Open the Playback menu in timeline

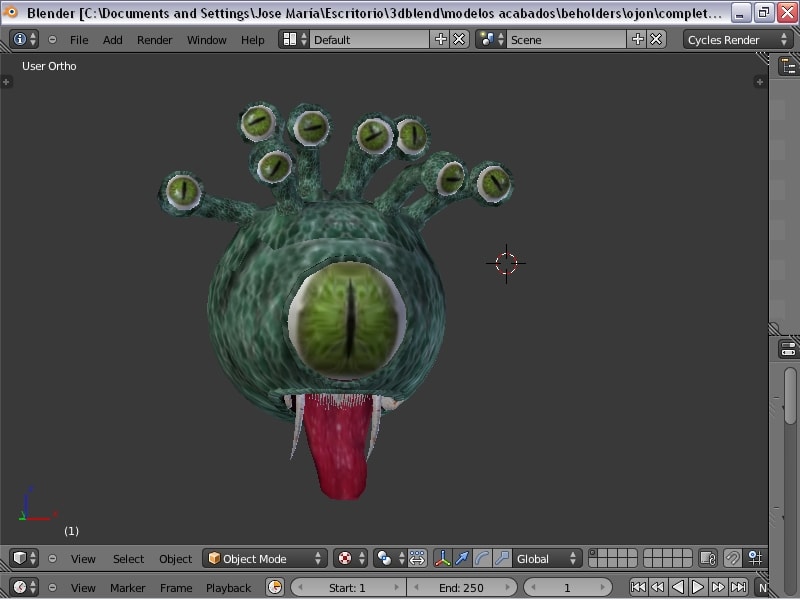[x=228, y=588]
